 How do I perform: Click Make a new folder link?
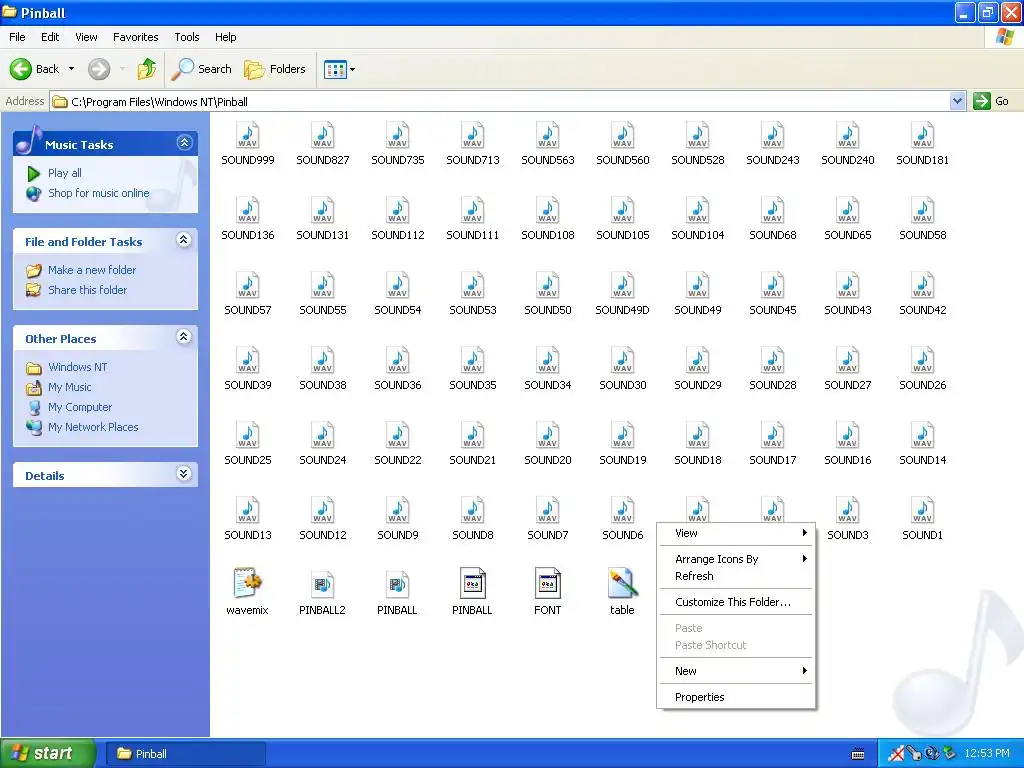(92, 270)
